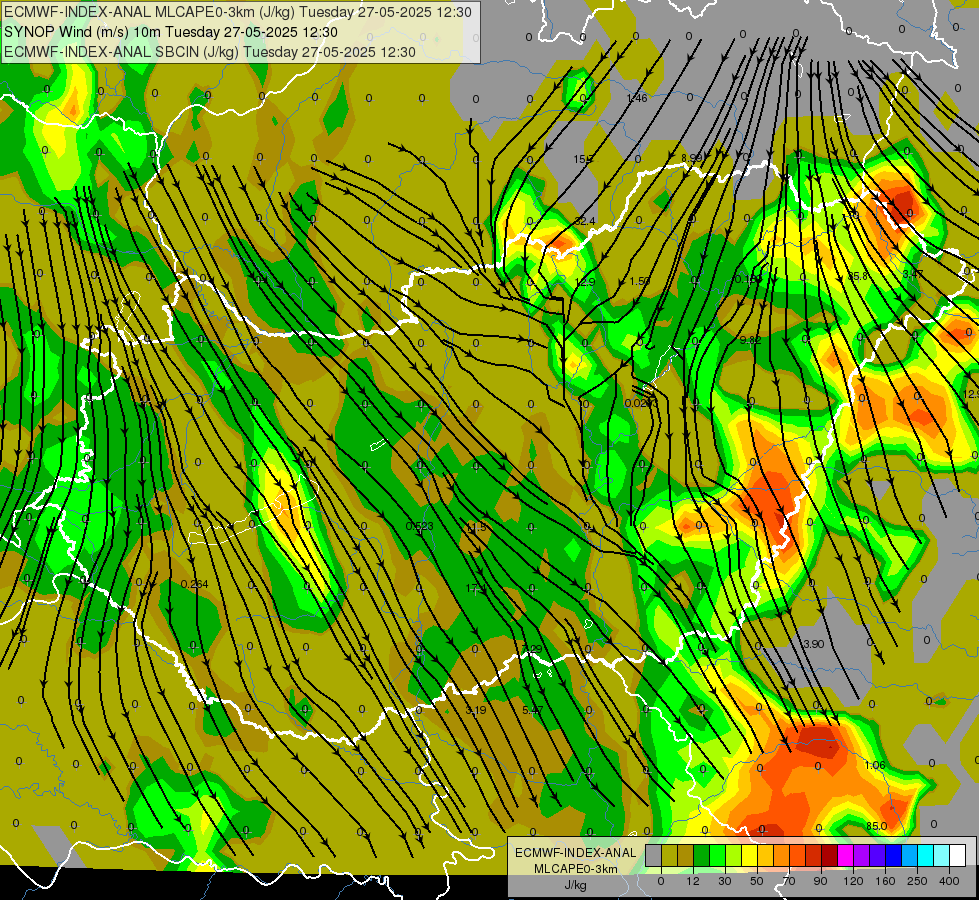Viewport: 979px width, 900px height.
Task: Select the white legend swatch
Action: [x=958, y=855]
